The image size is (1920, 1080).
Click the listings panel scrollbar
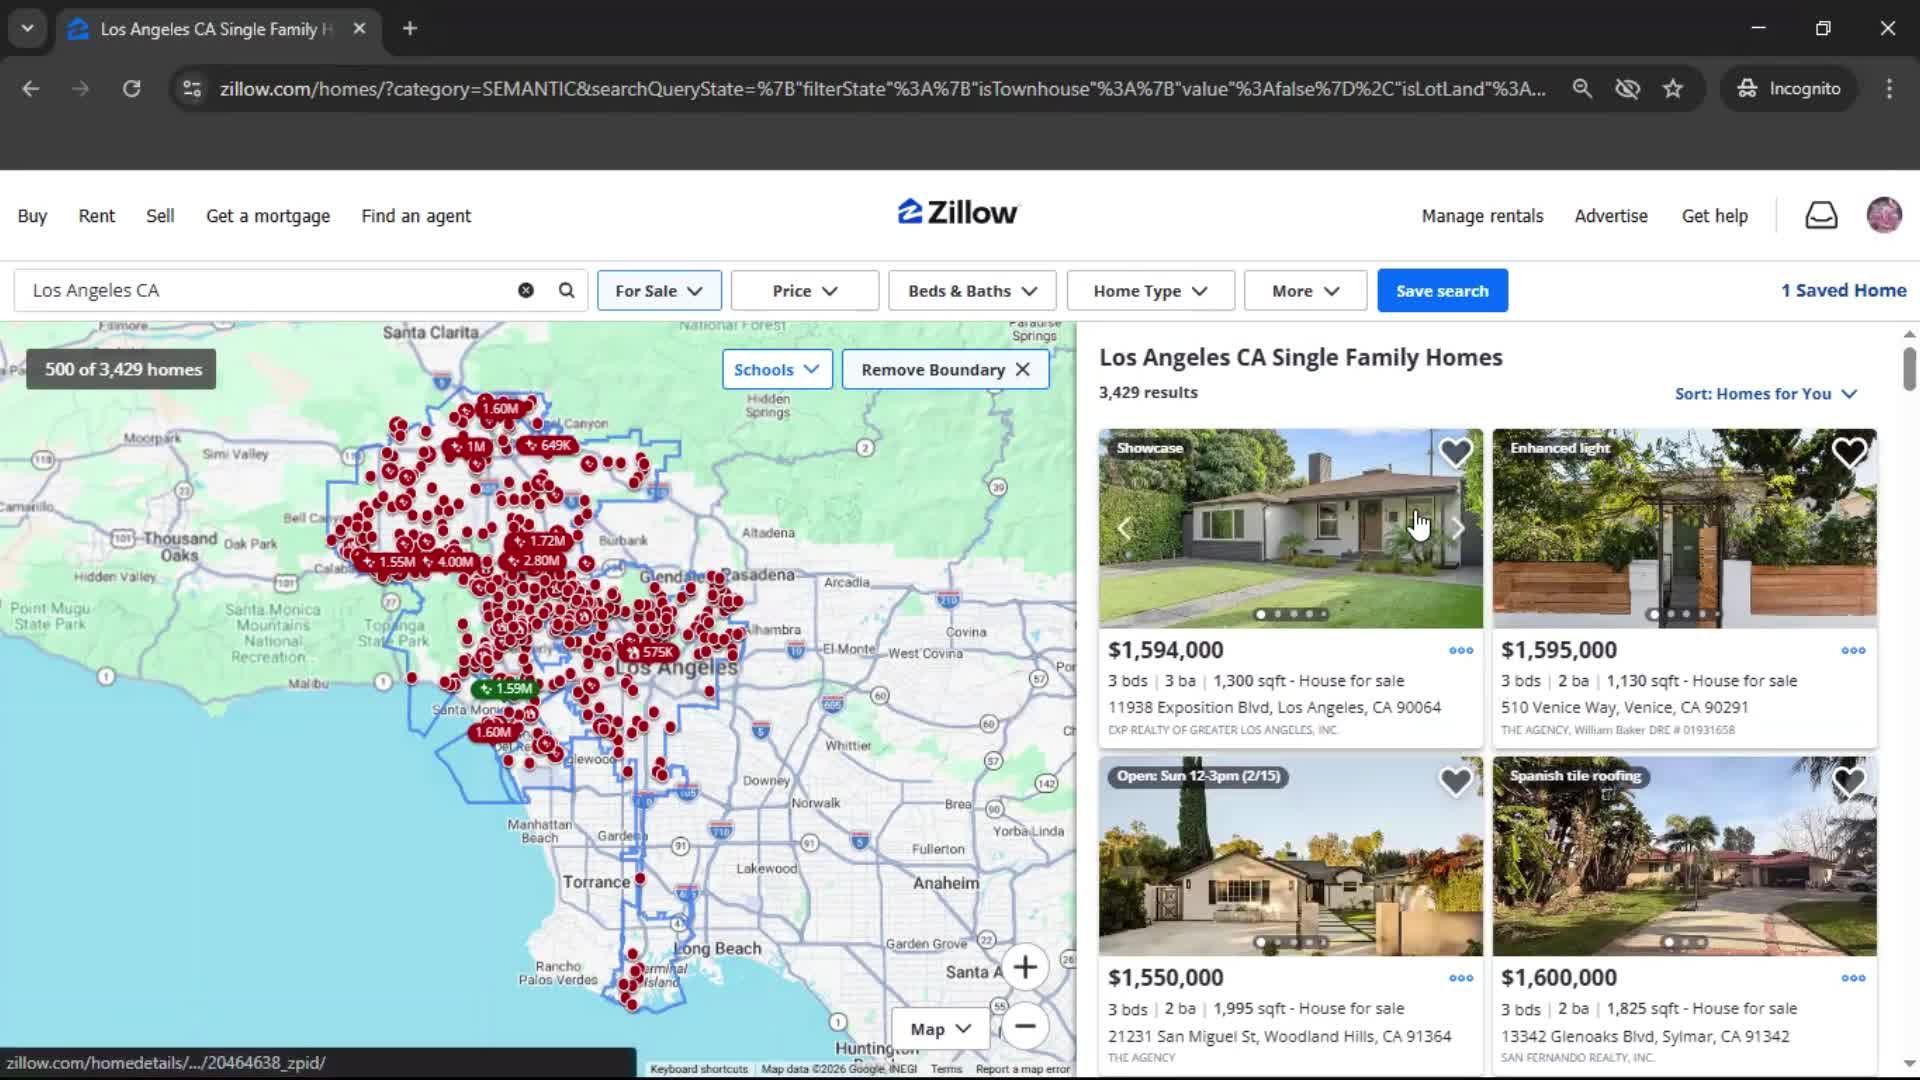(x=1909, y=370)
